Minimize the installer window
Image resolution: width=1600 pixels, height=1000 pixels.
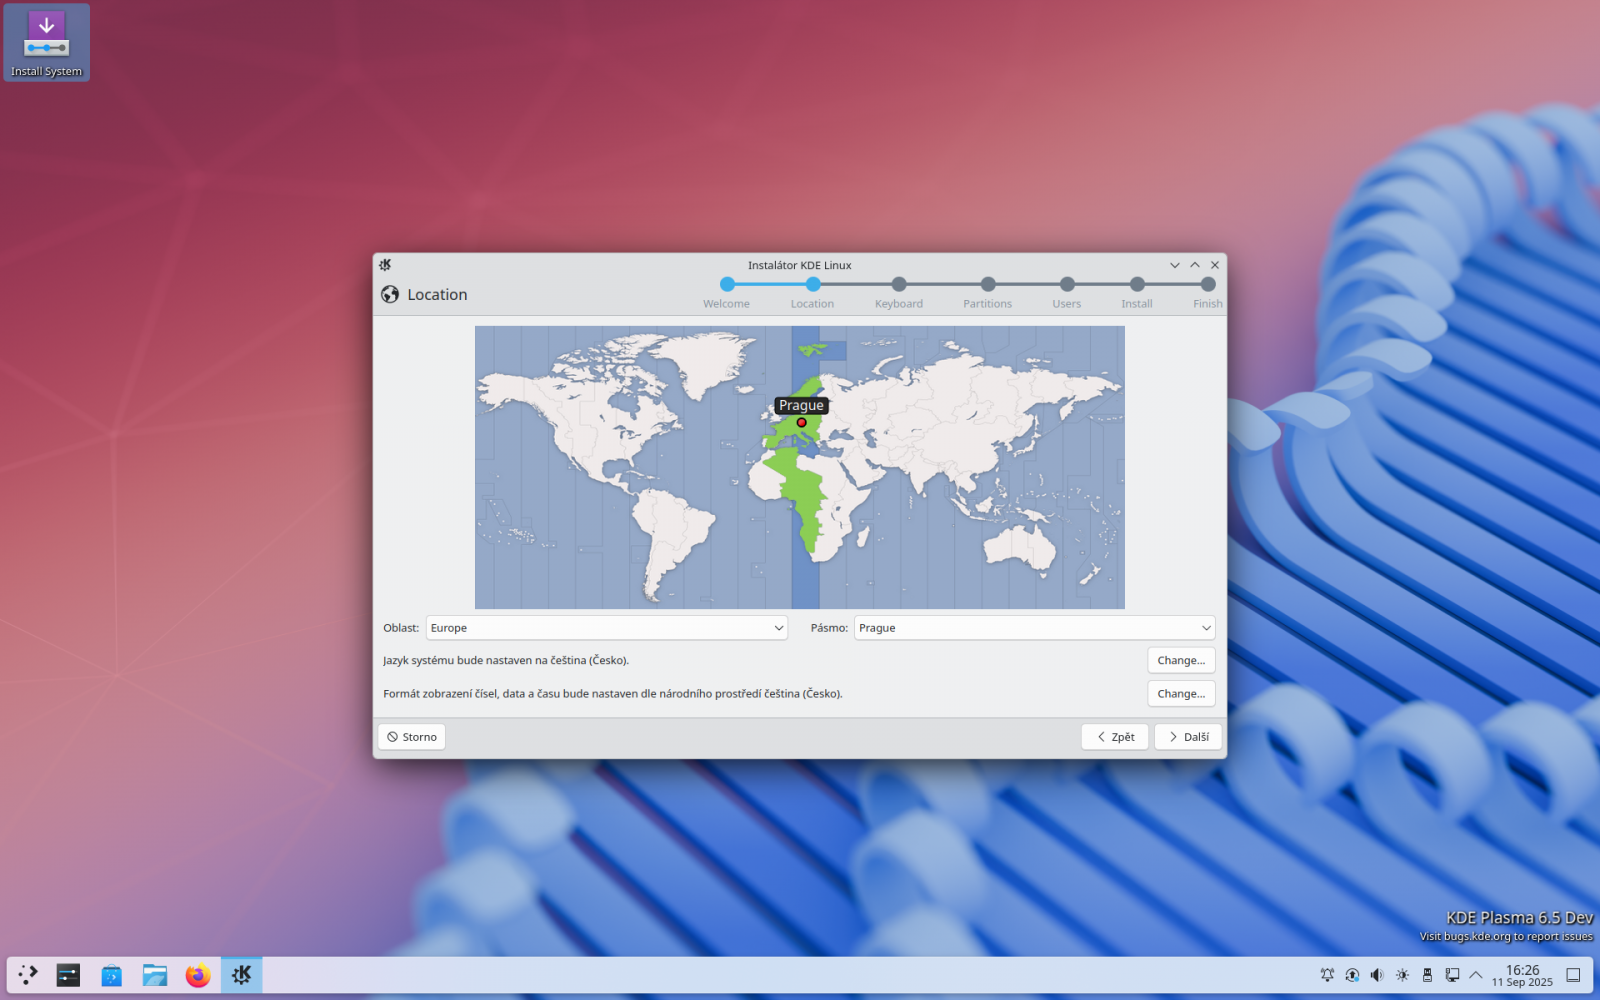point(1175,265)
